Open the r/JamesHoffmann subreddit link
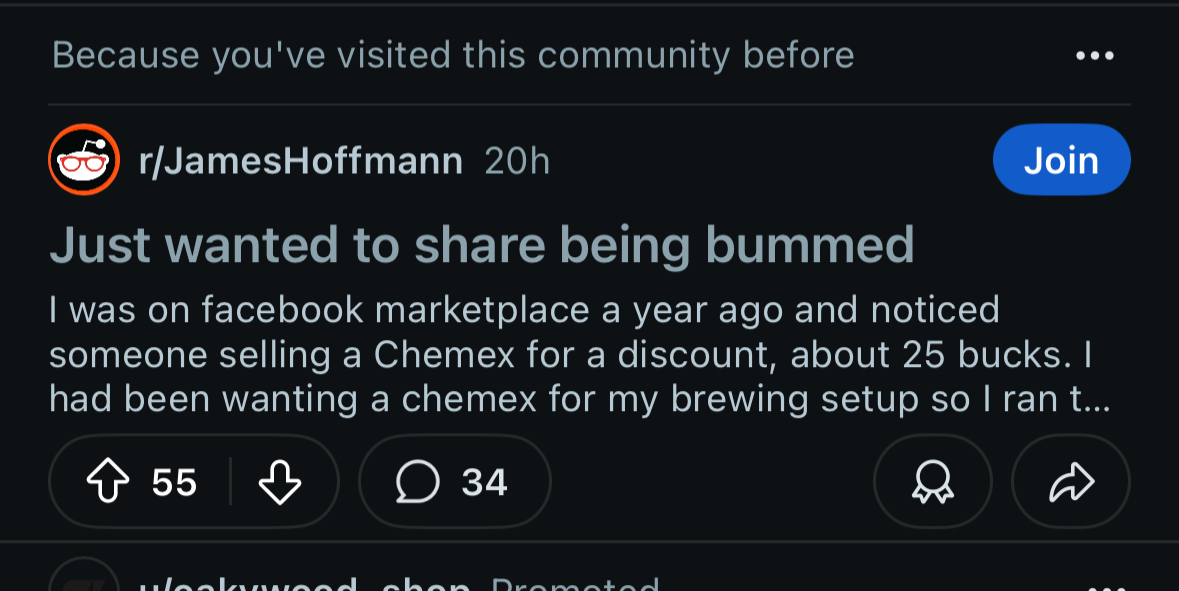The height and width of the screenshot is (591, 1179). tap(300, 161)
